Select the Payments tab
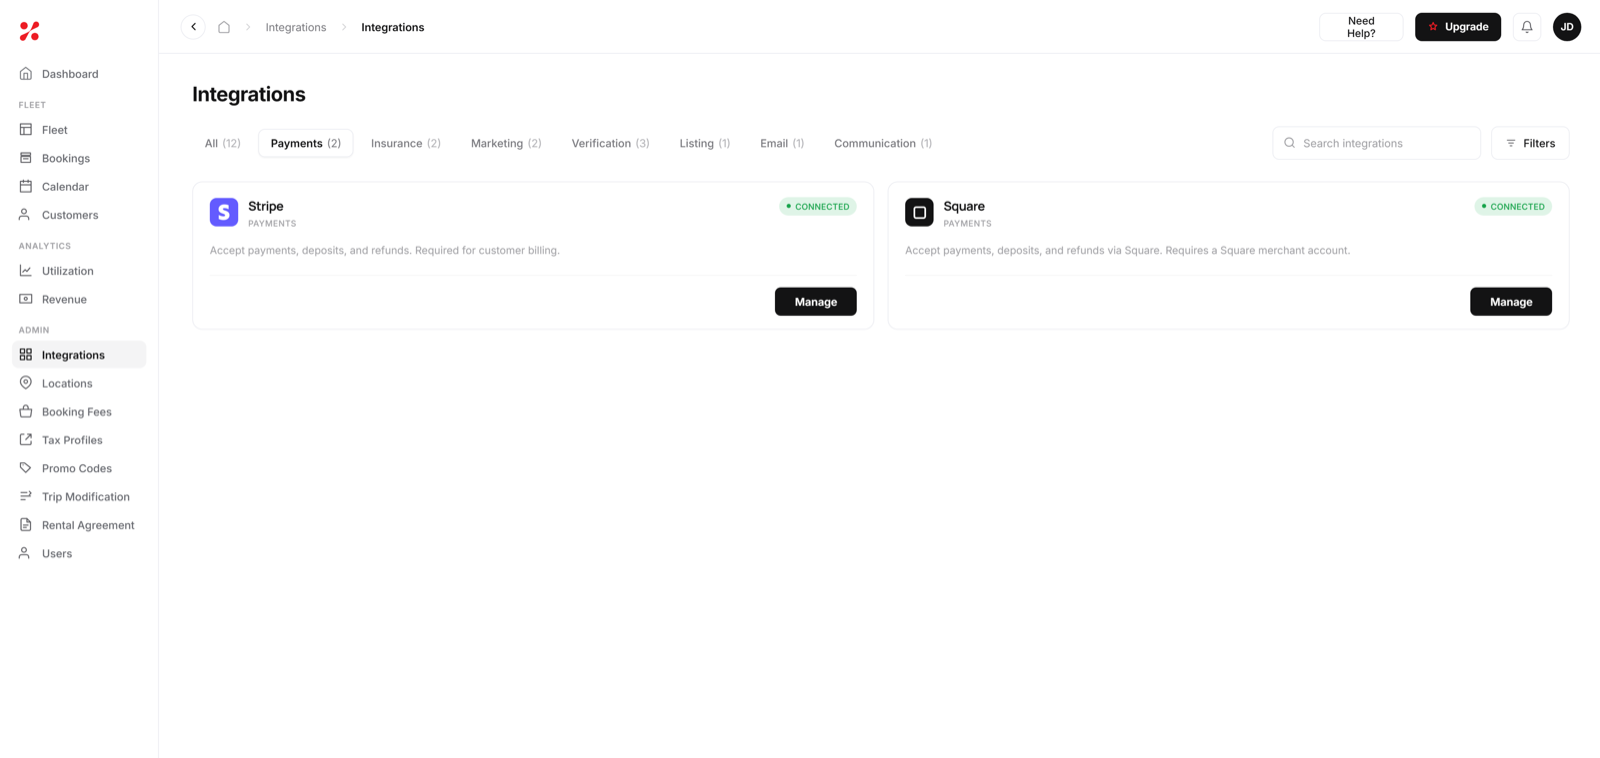 (306, 143)
